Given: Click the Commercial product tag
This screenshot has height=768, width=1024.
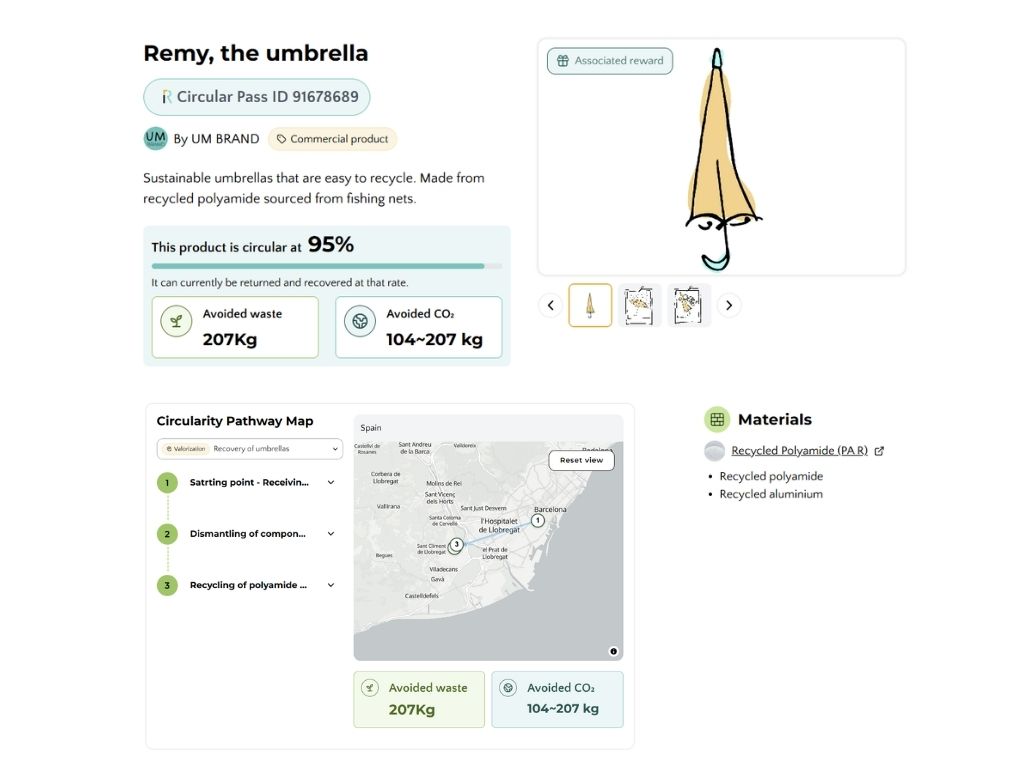Looking at the screenshot, I should (x=332, y=139).
